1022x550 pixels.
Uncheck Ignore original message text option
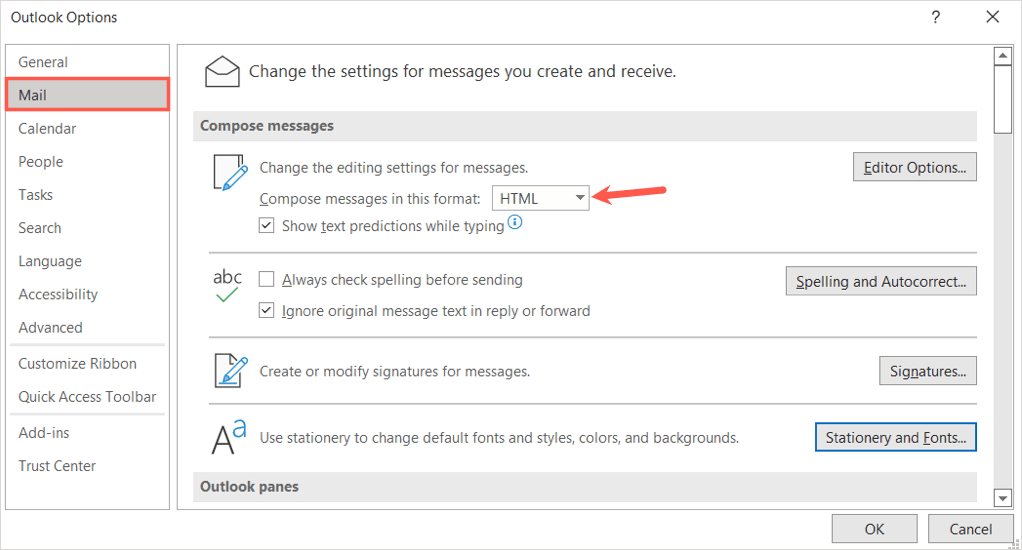tap(267, 310)
